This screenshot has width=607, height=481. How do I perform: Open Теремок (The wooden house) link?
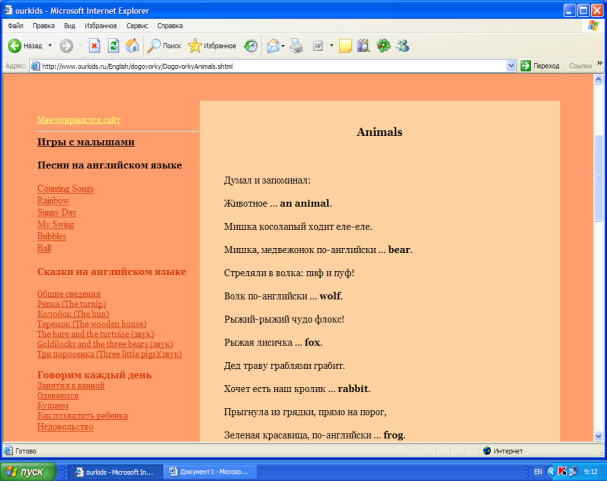[92, 324]
